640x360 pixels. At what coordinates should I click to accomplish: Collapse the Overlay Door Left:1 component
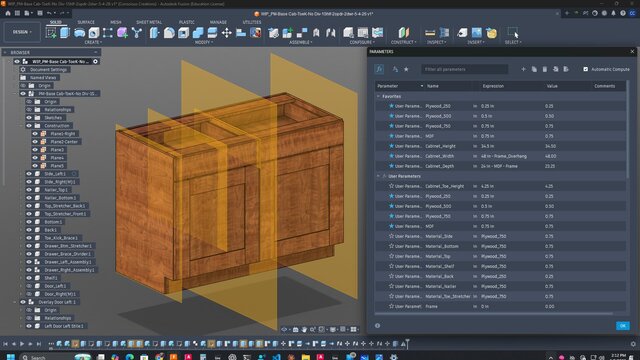[x=15, y=302]
